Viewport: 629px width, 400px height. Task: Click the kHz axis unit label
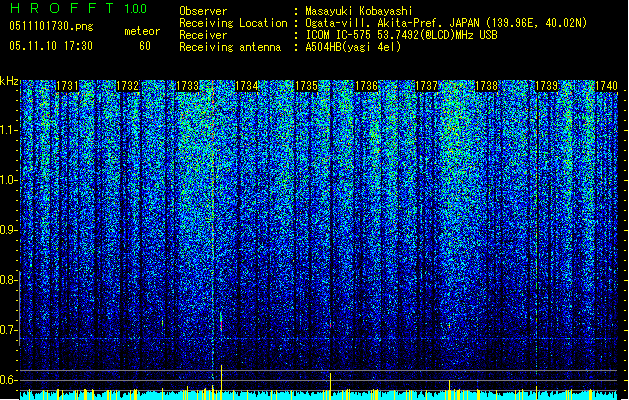9,81
